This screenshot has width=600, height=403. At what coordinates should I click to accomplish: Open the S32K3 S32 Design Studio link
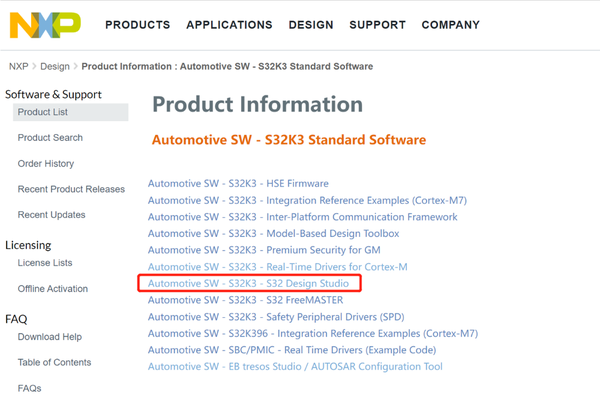coord(248,284)
